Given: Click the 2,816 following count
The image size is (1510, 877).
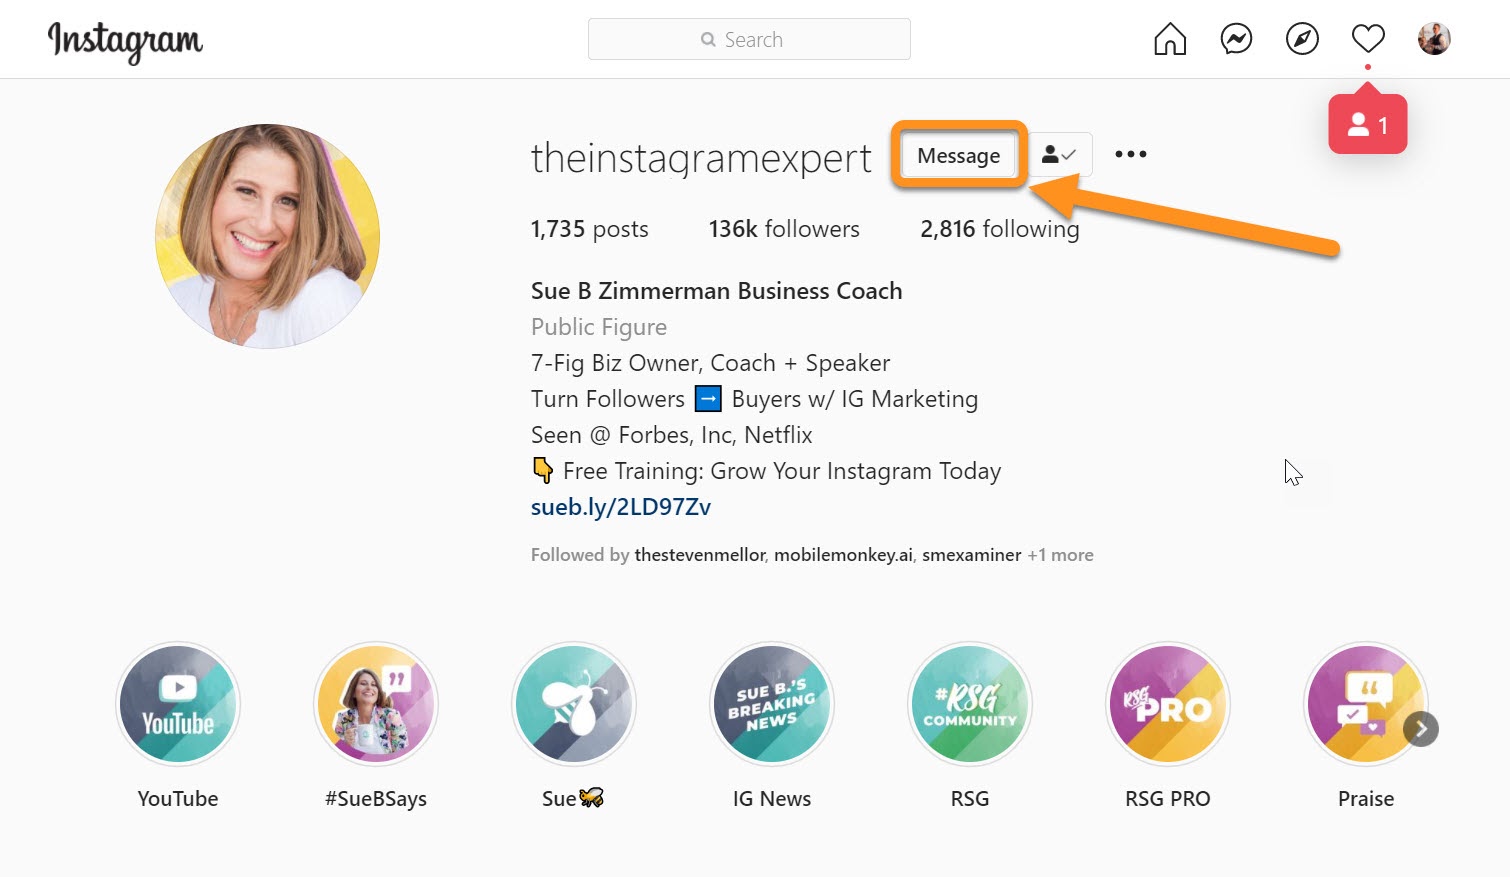Looking at the screenshot, I should 999,228.
